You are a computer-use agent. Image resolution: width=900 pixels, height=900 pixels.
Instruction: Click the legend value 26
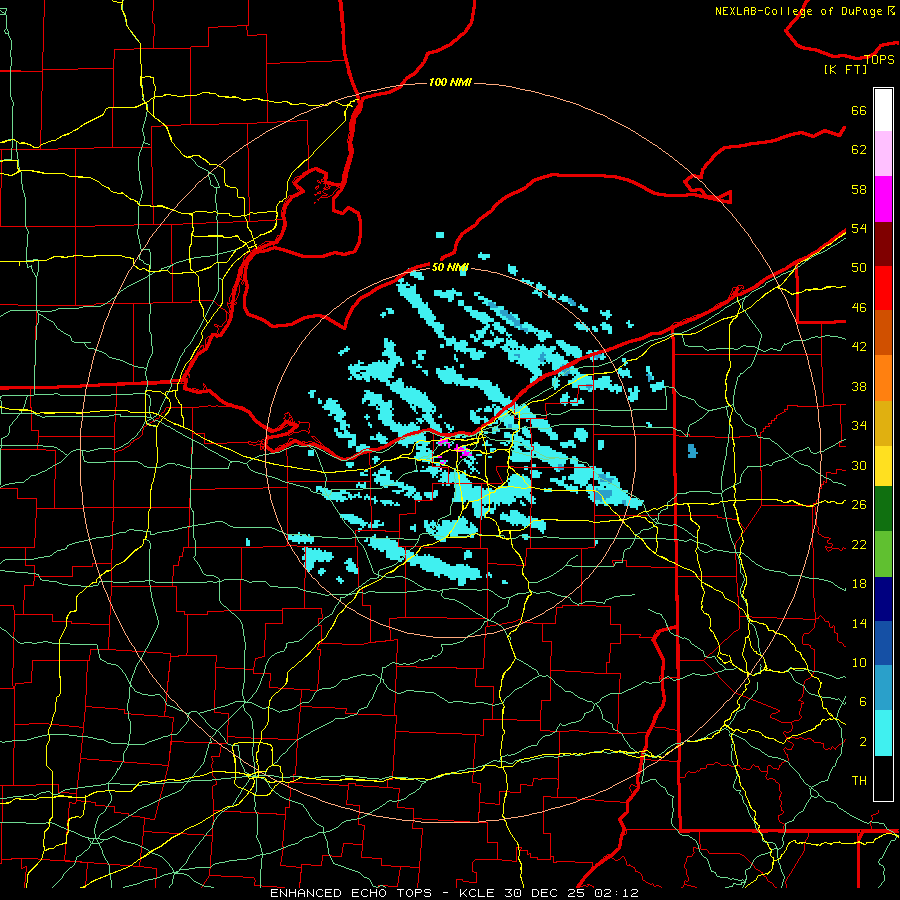[x=859, y=505]
